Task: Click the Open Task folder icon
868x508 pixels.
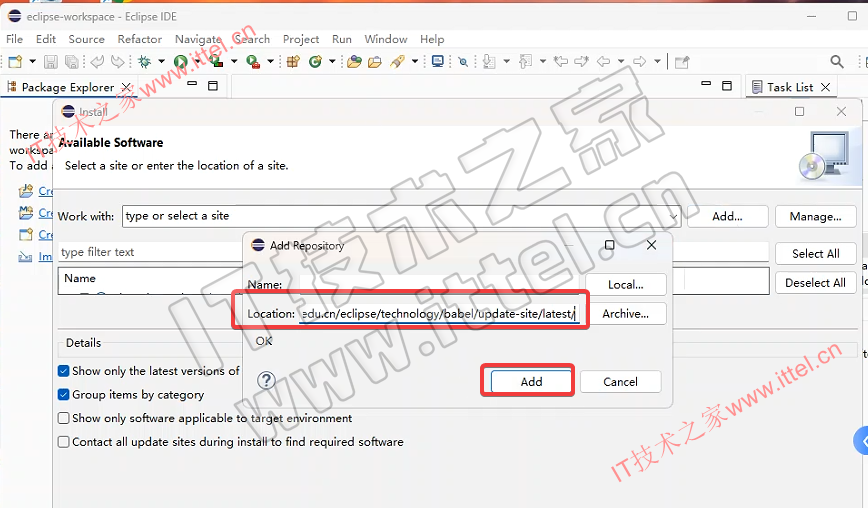Action: 375,61
